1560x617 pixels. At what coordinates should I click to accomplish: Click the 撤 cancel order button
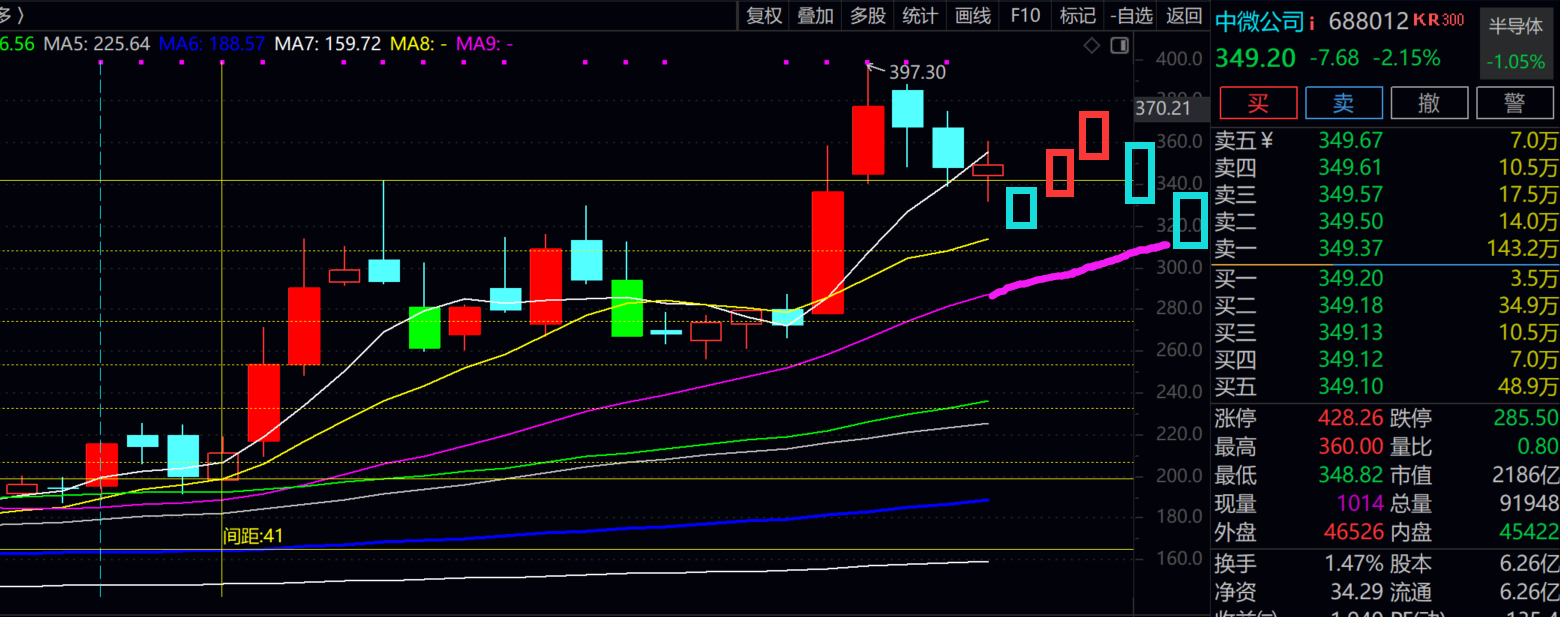pos(1428,103)
